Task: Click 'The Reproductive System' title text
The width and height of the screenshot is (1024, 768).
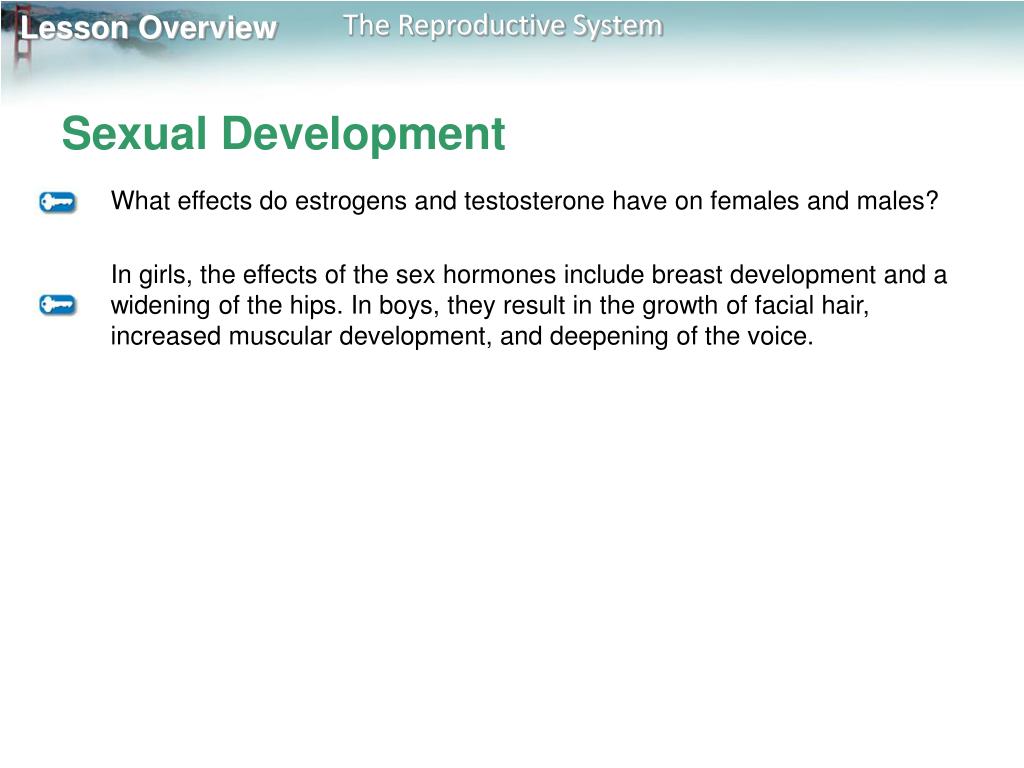Action: [x=503, y=26]
